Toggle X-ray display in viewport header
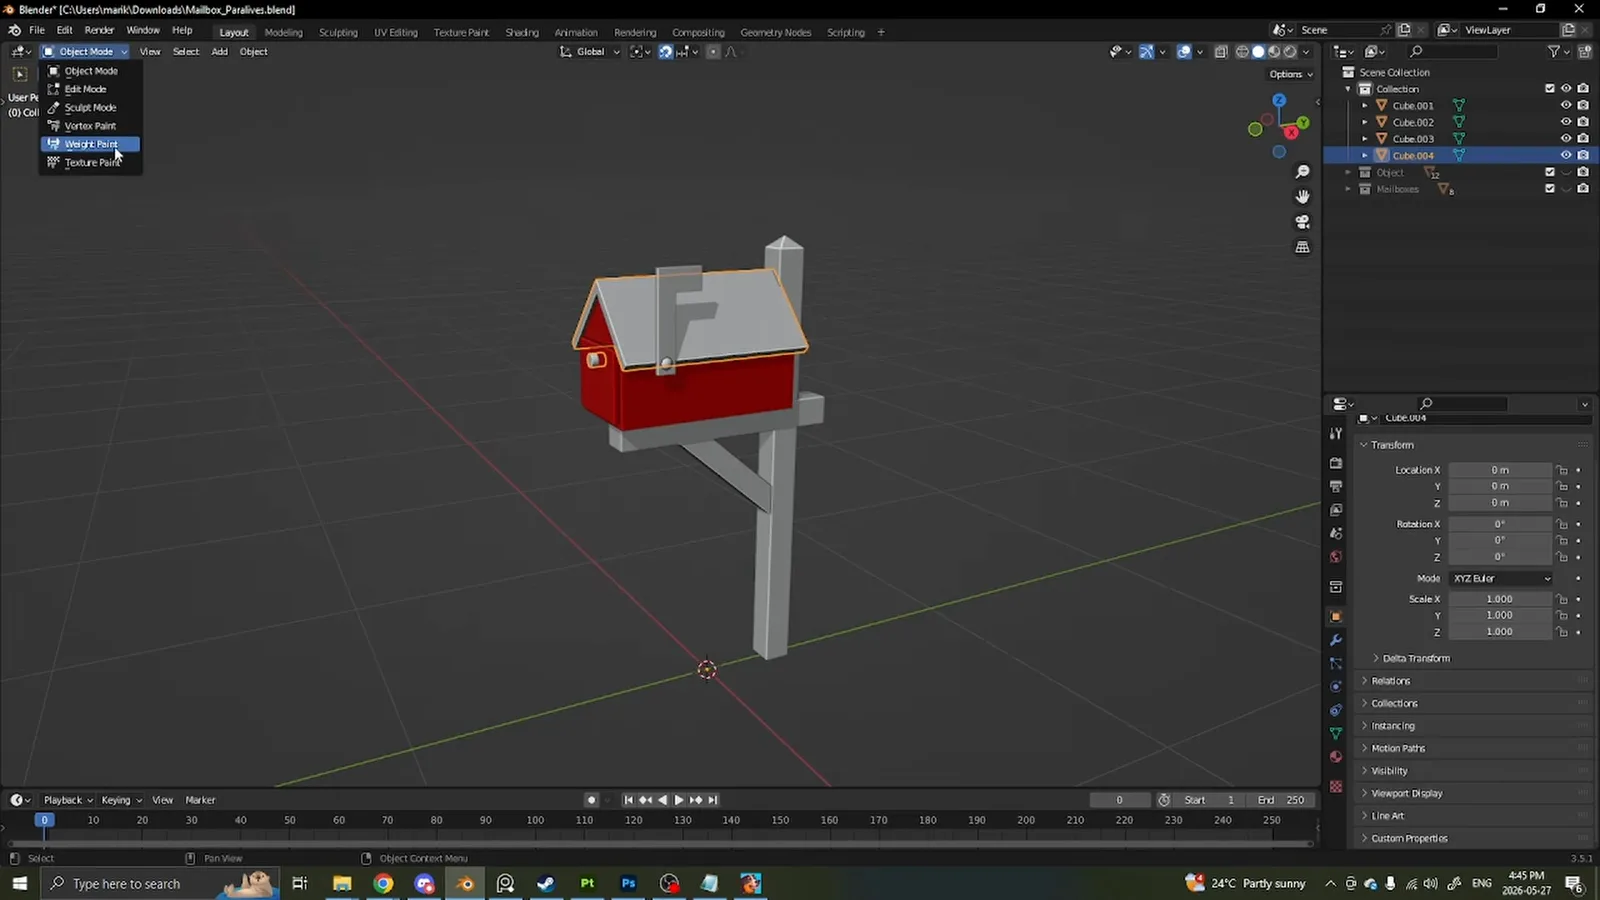Screen dimensions: 1600x900 coord(1221,52)
